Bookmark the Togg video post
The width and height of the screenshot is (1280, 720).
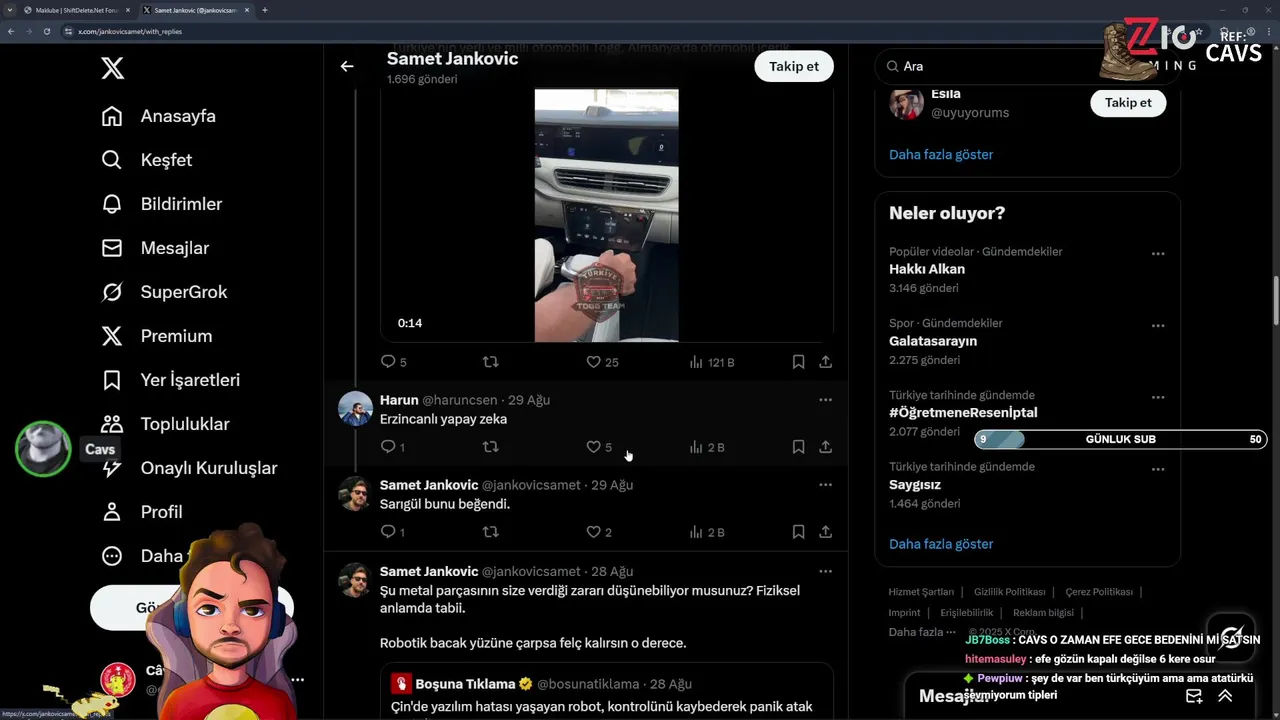(798, 362)
